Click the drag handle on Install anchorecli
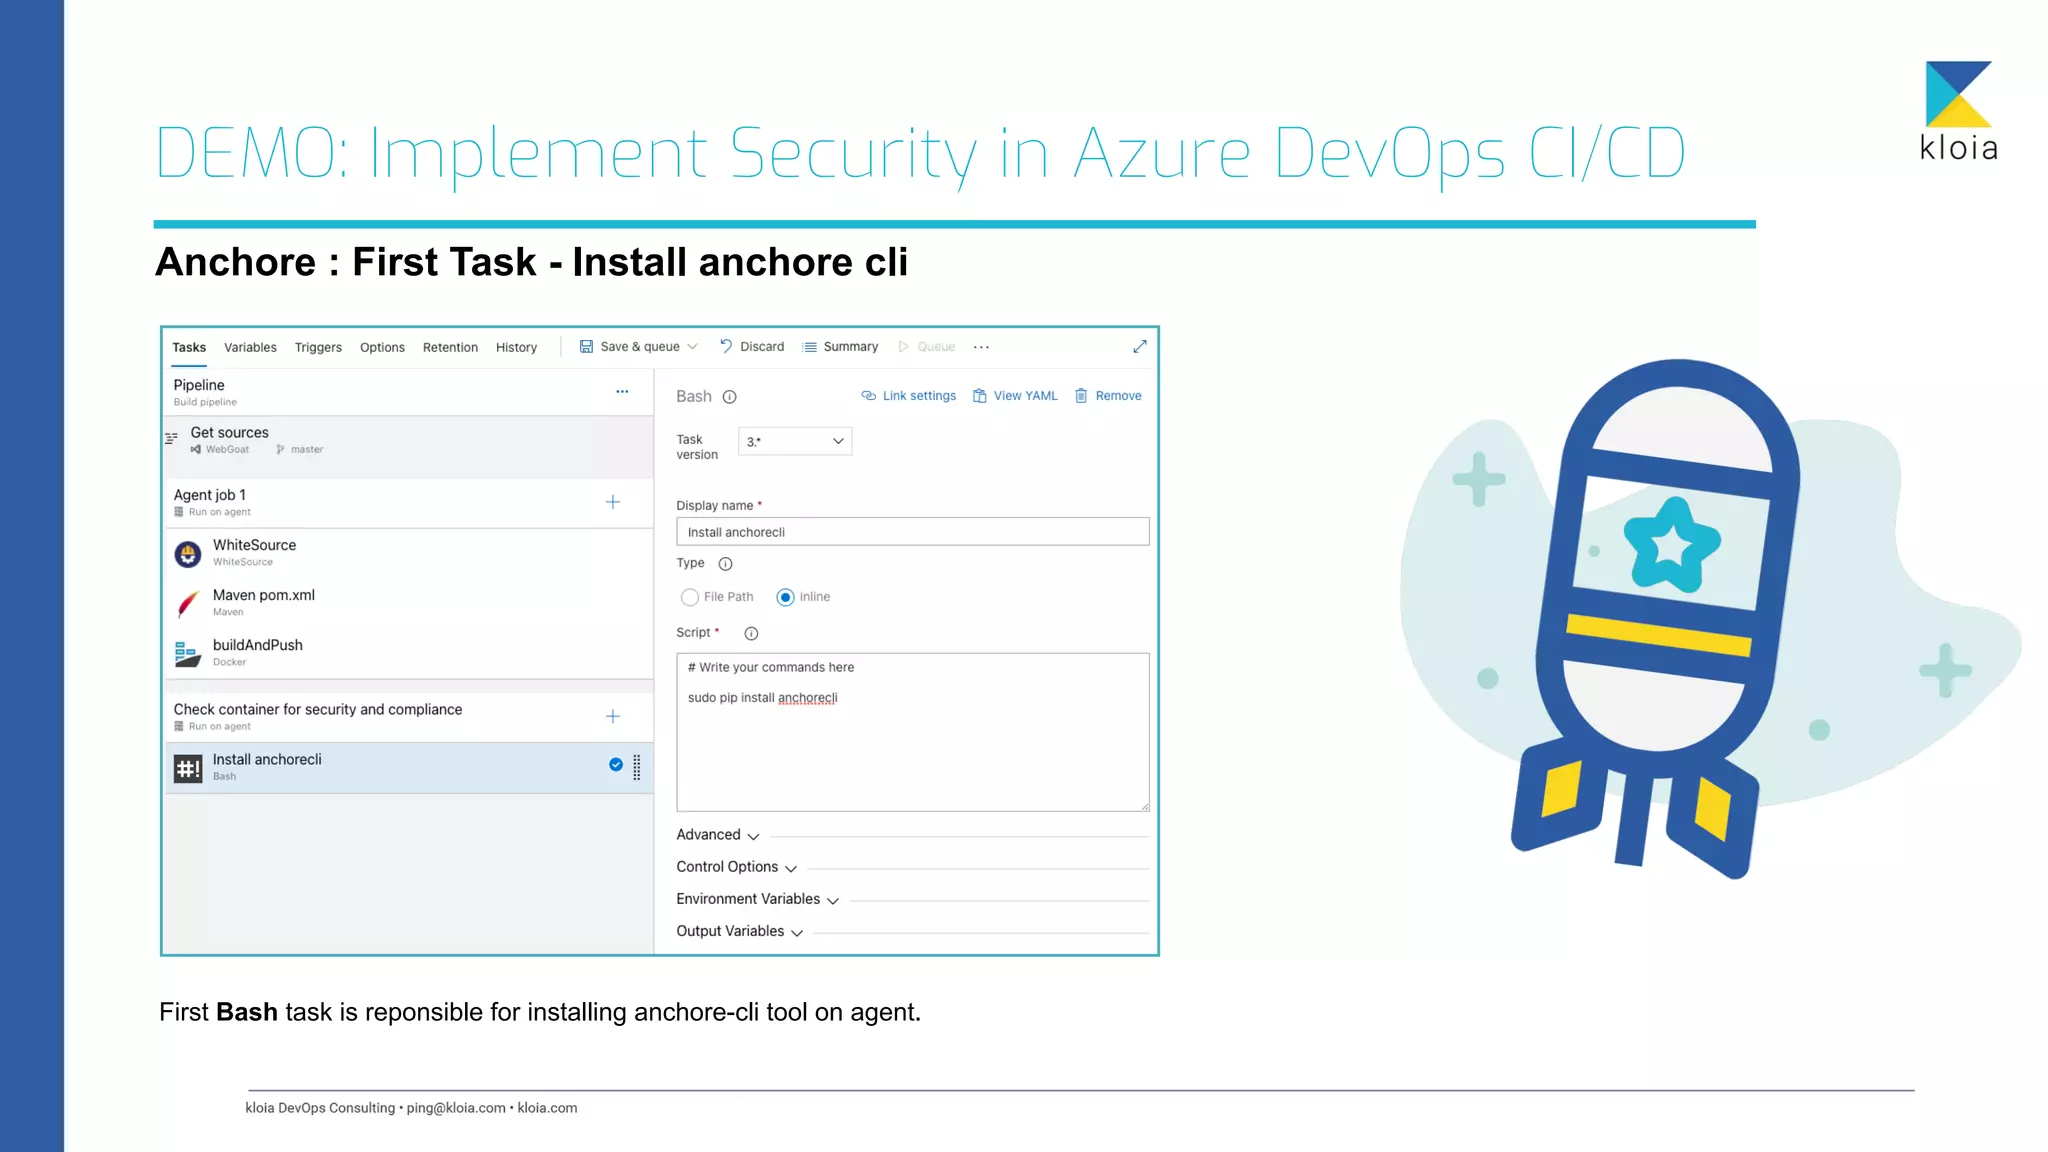 [637, 767]
